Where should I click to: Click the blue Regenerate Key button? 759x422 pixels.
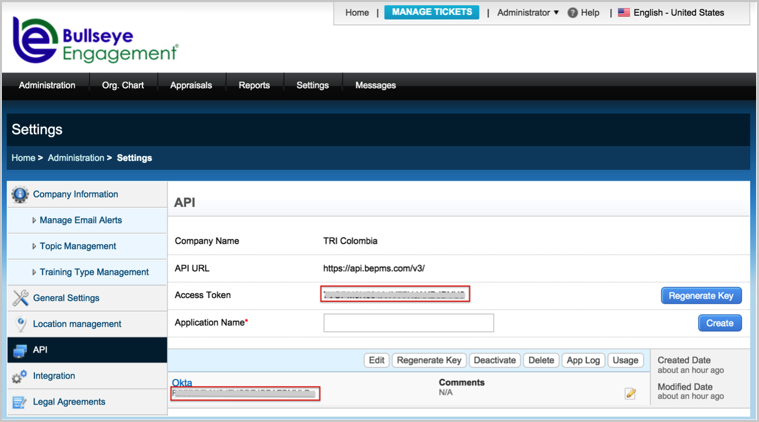pos(700,295)
